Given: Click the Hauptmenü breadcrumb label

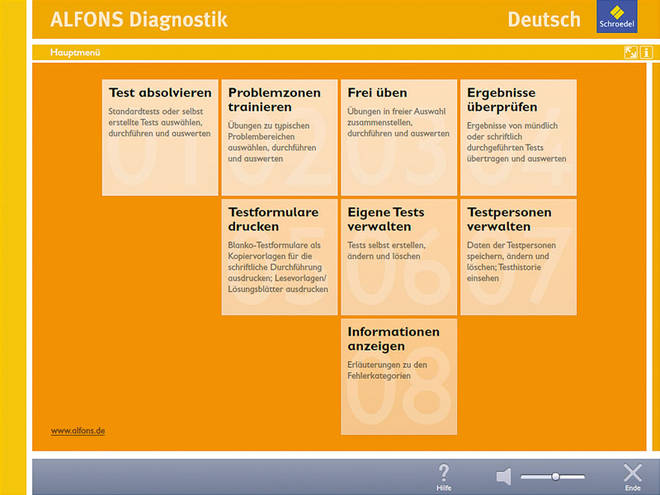Looking at the screenshot, I should tap(75, 52).
